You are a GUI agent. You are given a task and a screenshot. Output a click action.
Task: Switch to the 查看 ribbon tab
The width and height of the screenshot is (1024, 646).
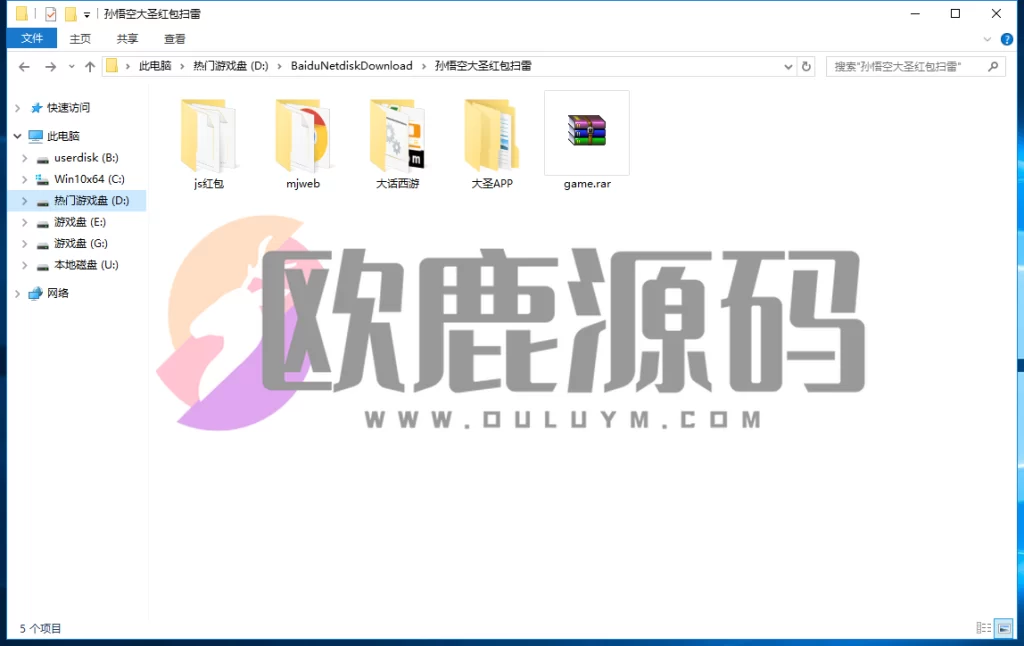click(173, 39)
